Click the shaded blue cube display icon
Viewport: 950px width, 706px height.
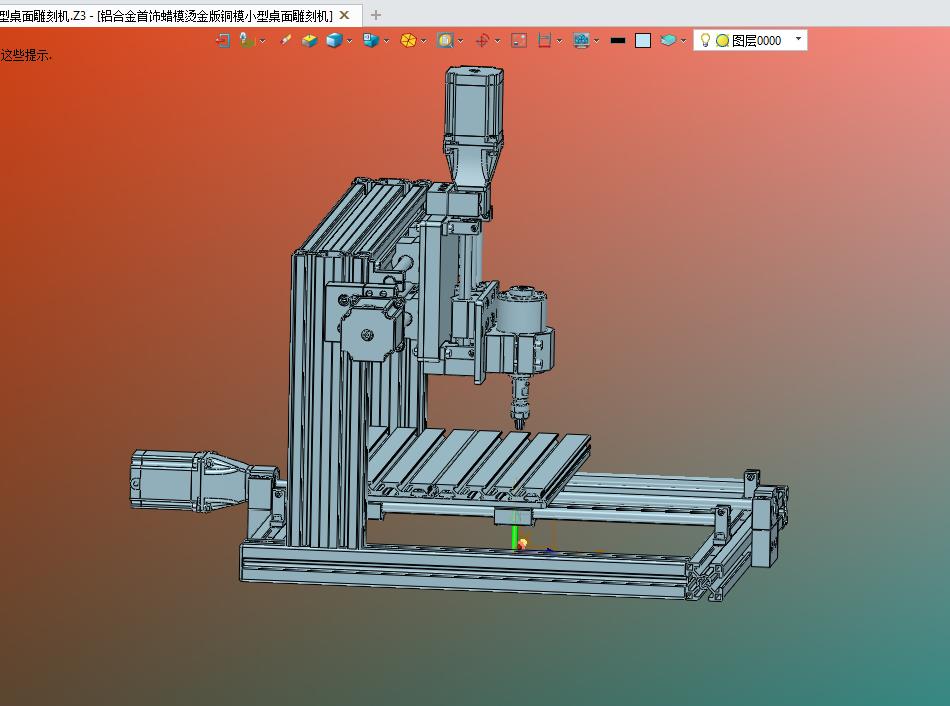pyautogui.click(x=334, y=41)
